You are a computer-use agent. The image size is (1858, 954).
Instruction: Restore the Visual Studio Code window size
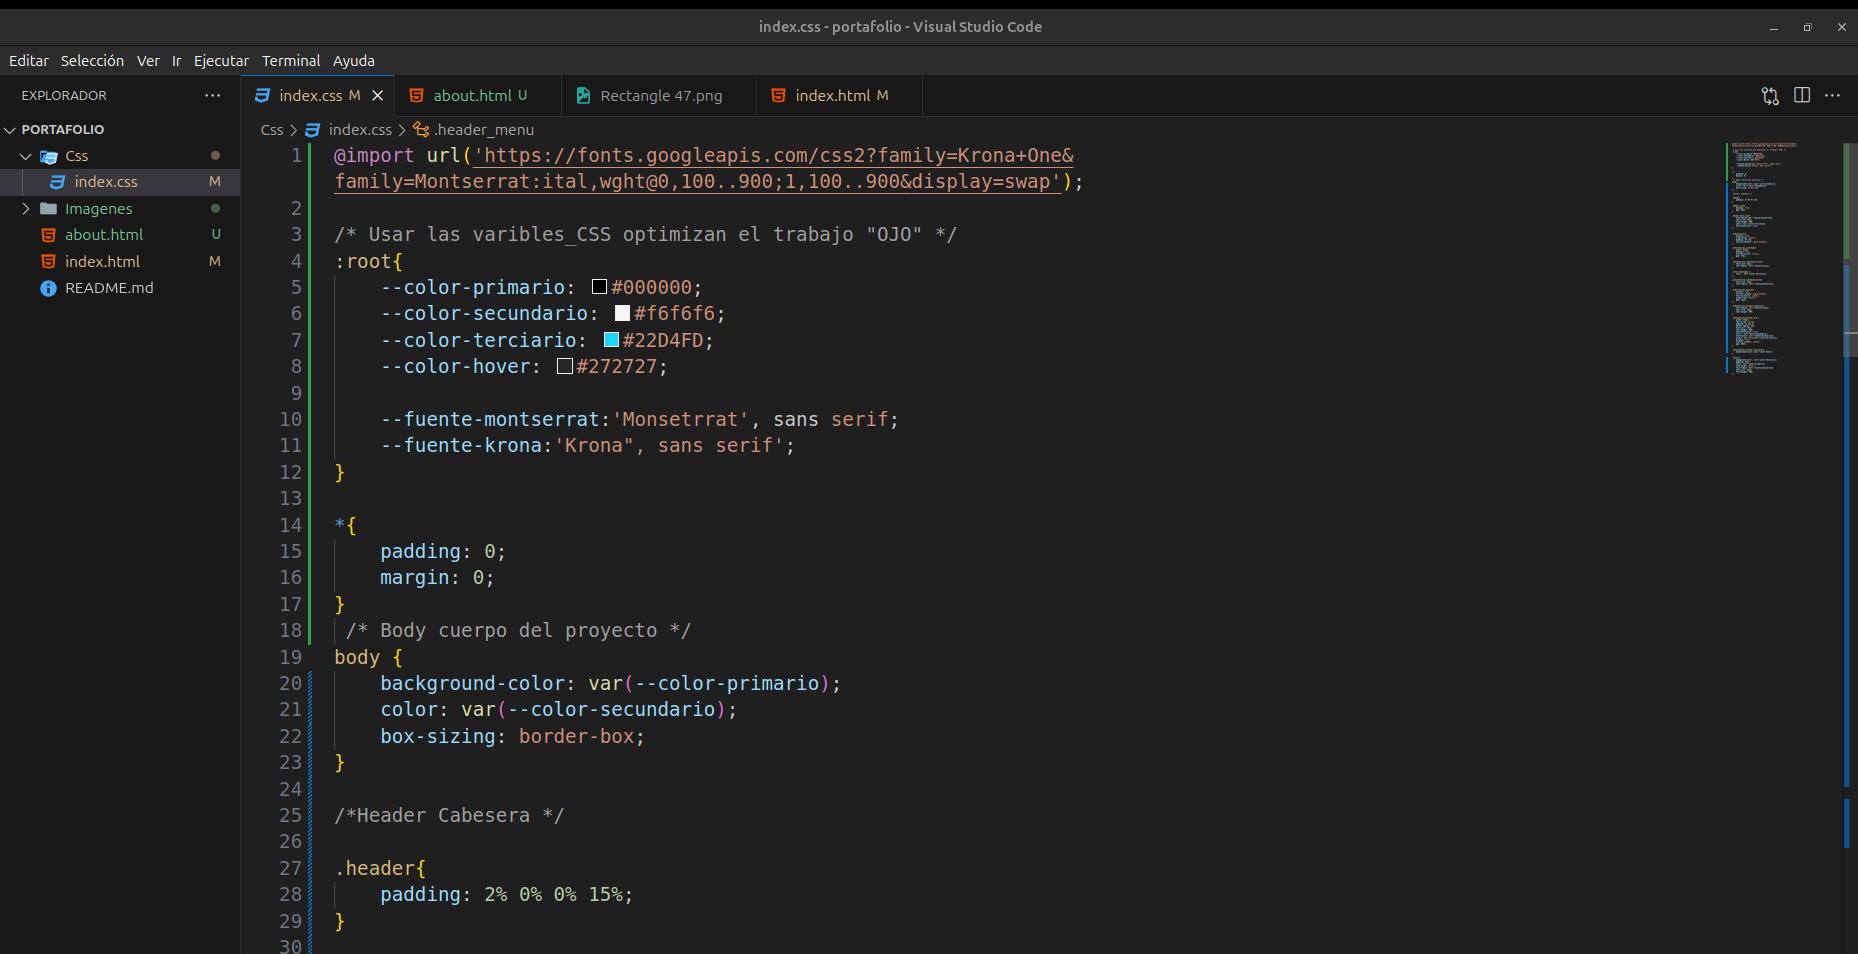(x=1807, y=27)
